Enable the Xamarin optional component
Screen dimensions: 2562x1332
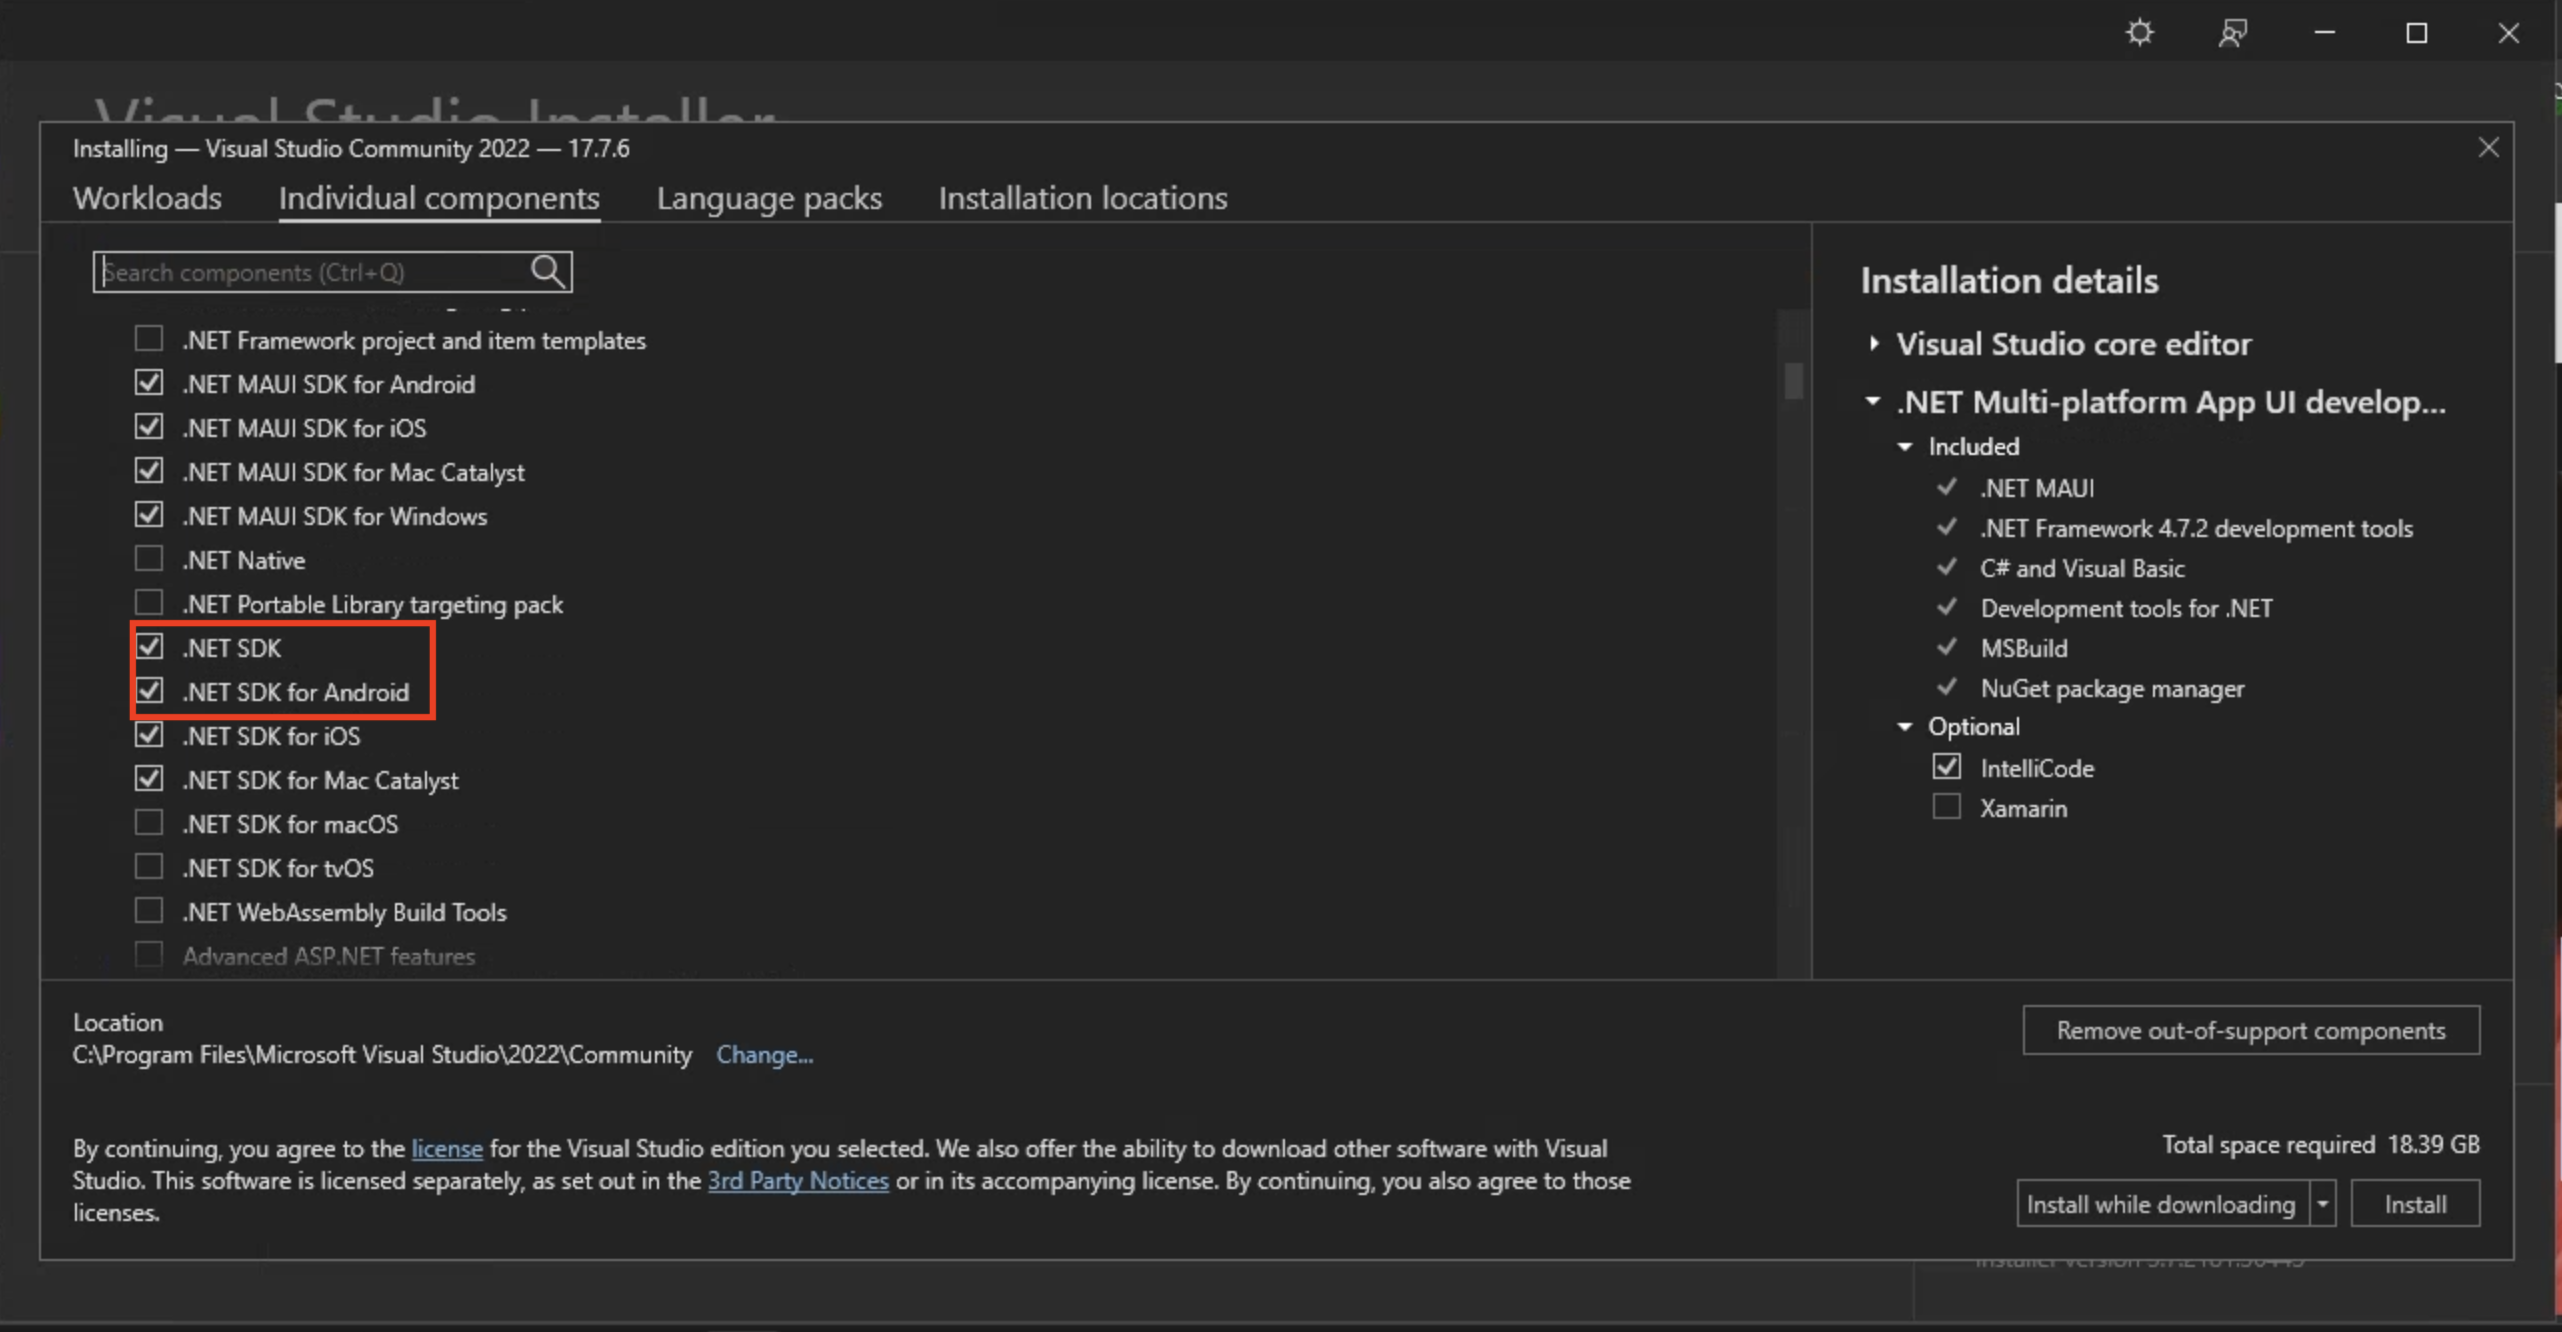[x=1946, y=807]
